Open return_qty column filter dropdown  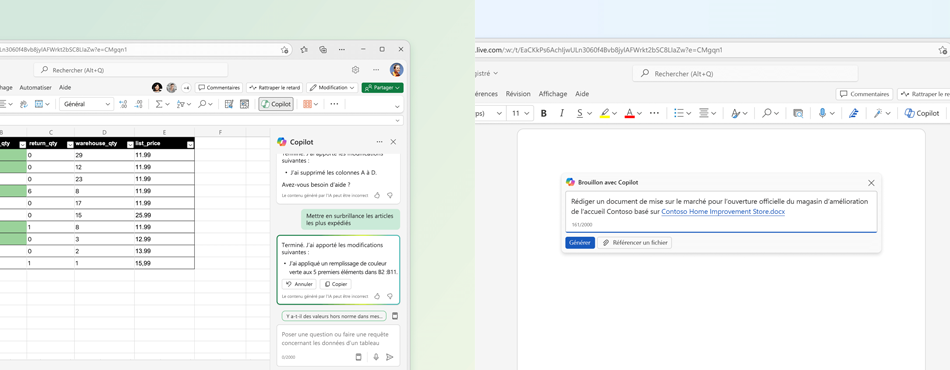coord(70,144)
